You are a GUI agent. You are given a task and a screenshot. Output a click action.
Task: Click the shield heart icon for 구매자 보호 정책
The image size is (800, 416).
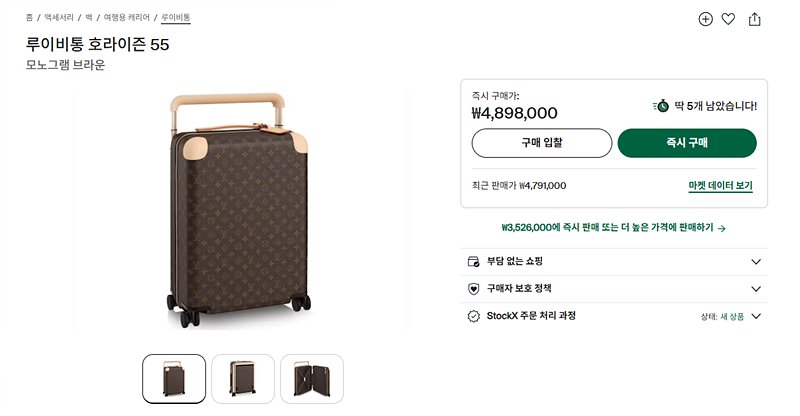473,289
